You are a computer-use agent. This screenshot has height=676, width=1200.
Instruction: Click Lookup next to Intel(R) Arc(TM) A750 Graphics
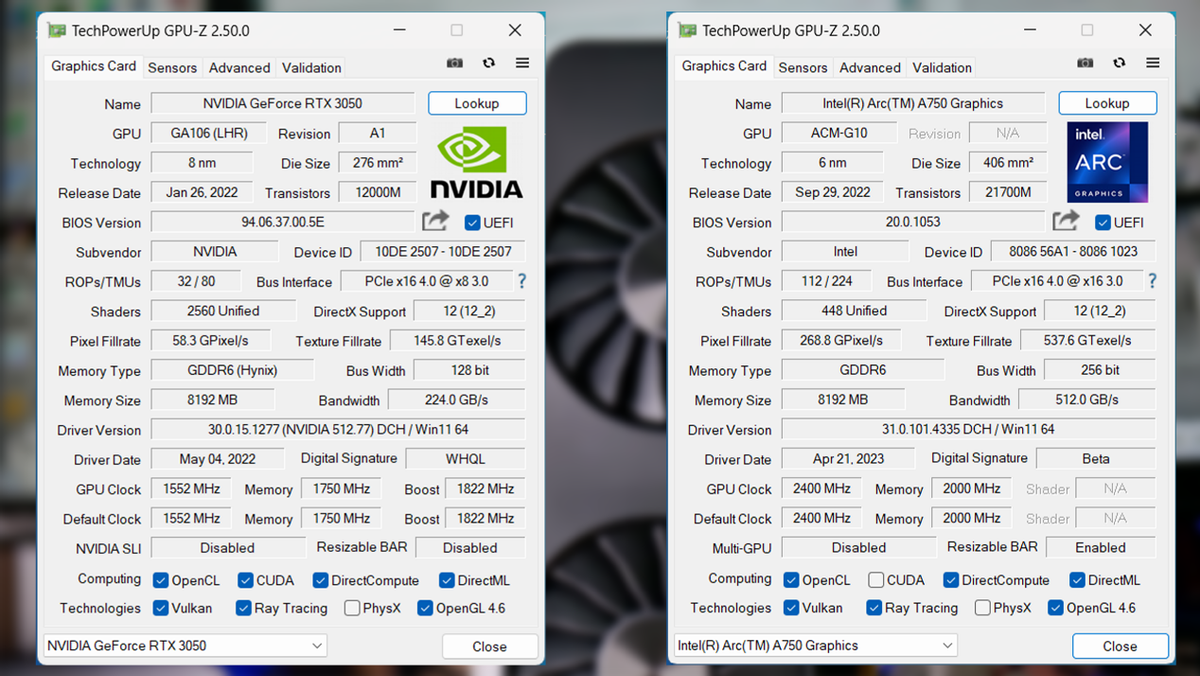click(1107, 103)
